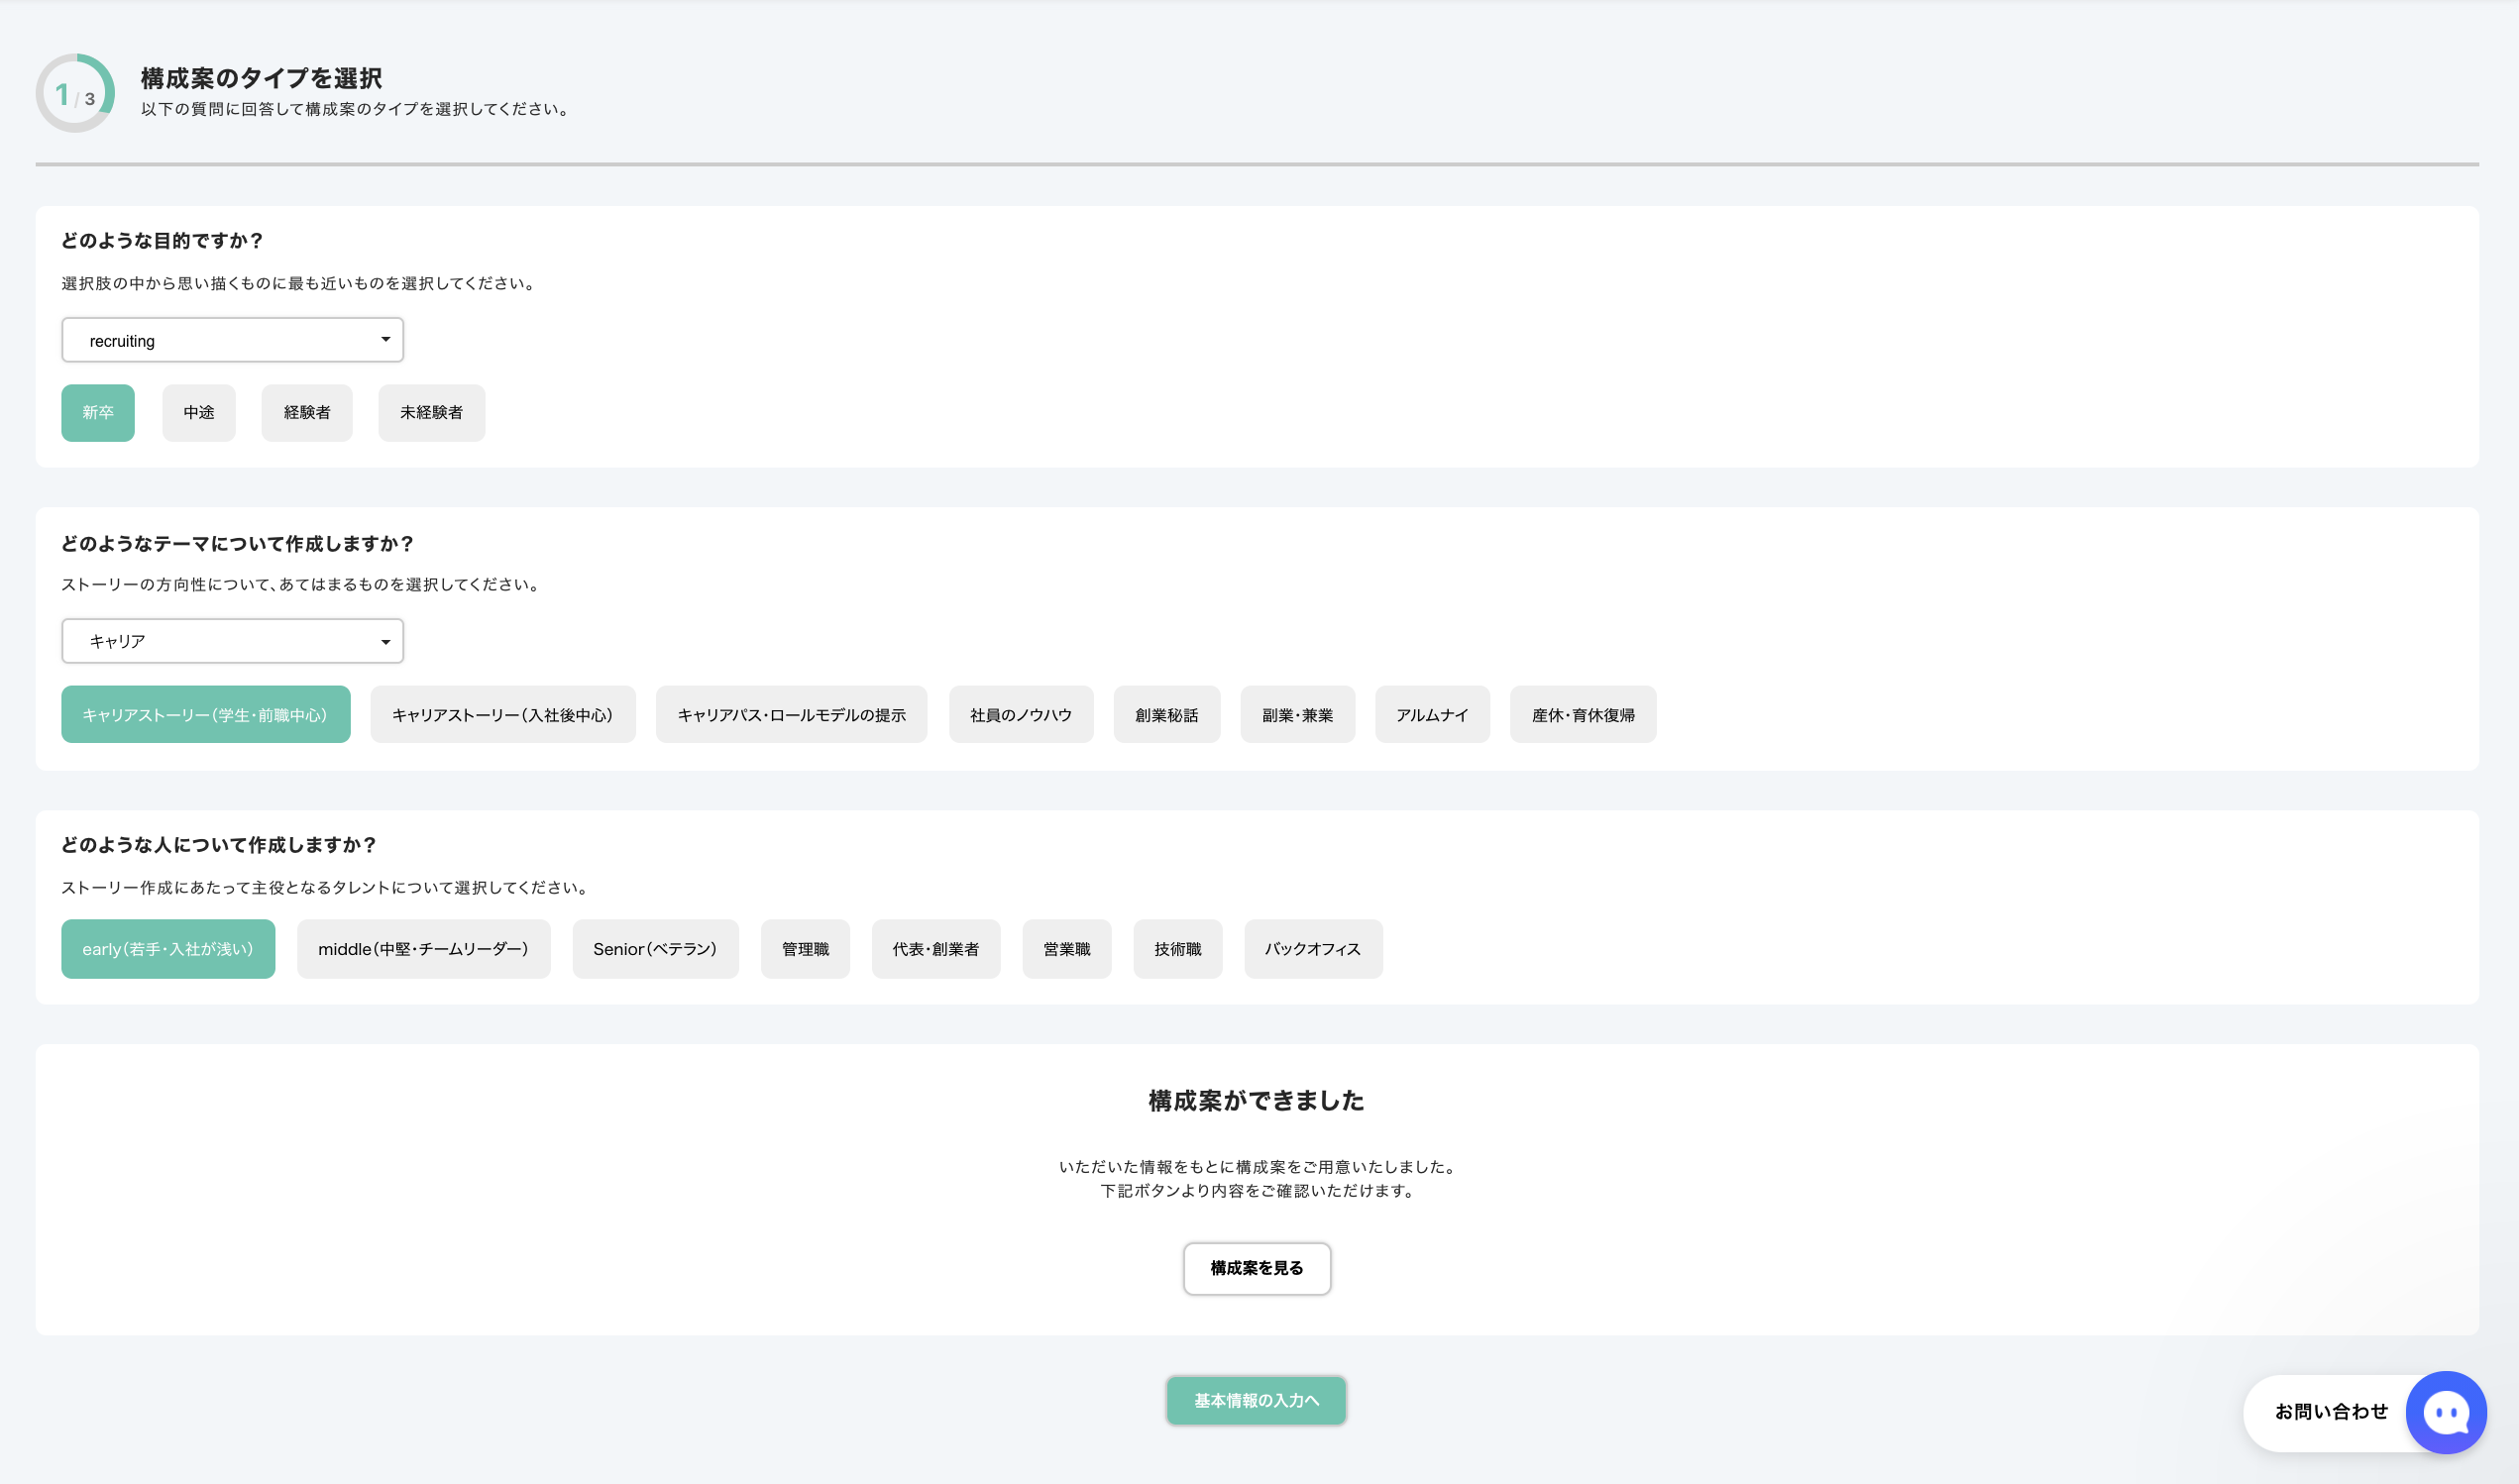Select middle(中堅・チームリーダー) talent type
Viewport: 2519px width, 1484px height.
point(423,949)
